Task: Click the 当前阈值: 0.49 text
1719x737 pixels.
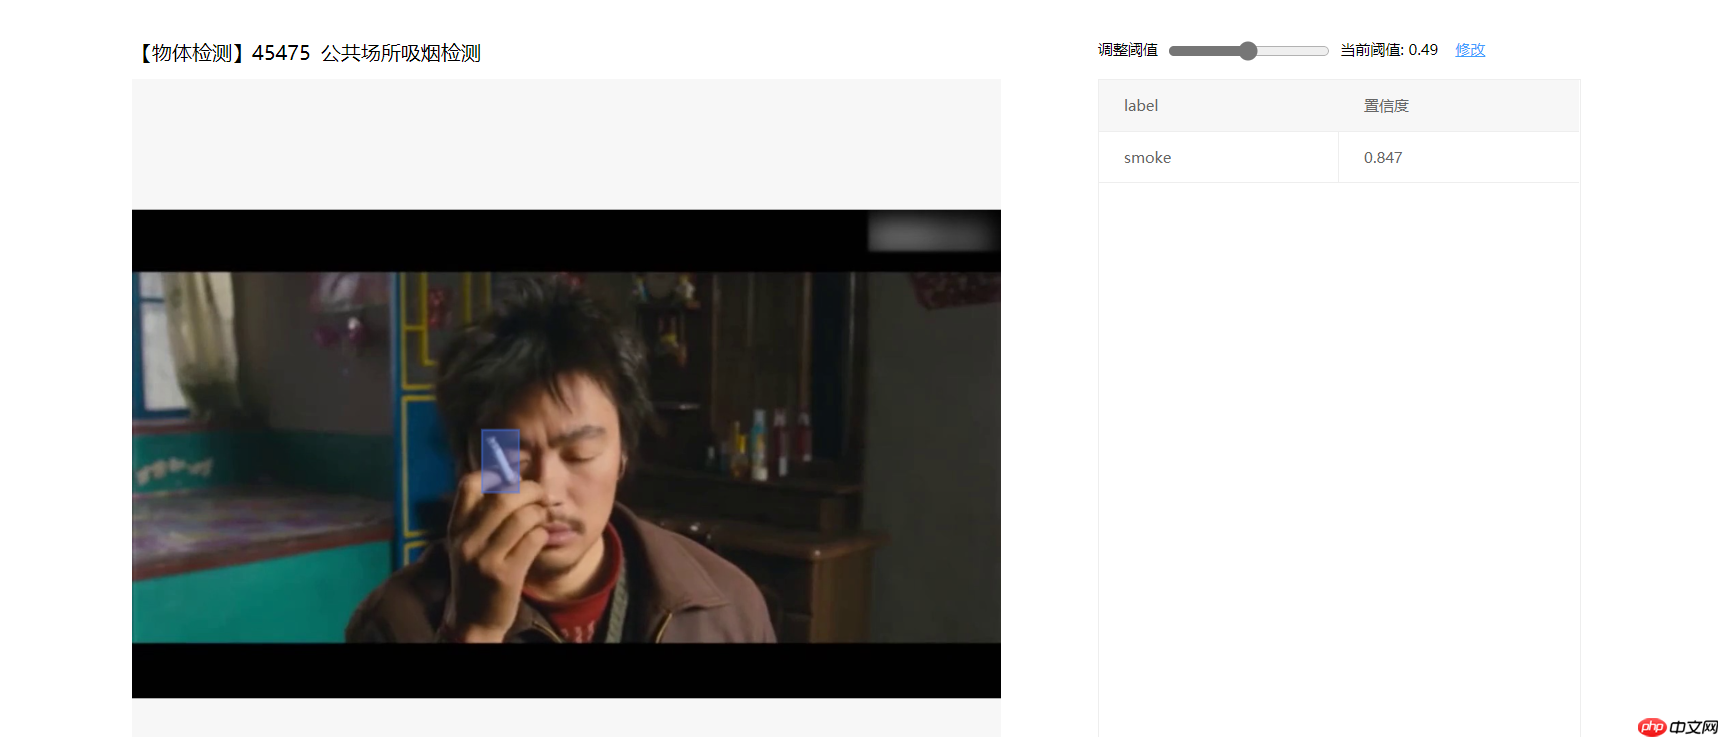Action: [1388, 50]
